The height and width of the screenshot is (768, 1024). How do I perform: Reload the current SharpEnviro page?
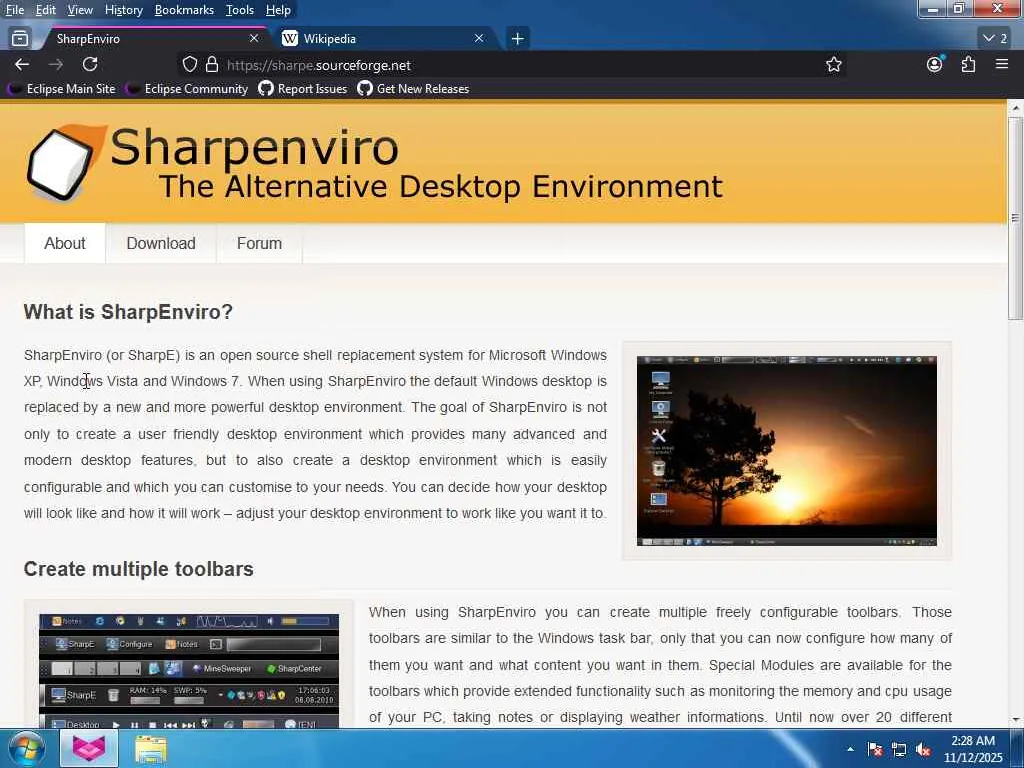(x=90, y=64)
